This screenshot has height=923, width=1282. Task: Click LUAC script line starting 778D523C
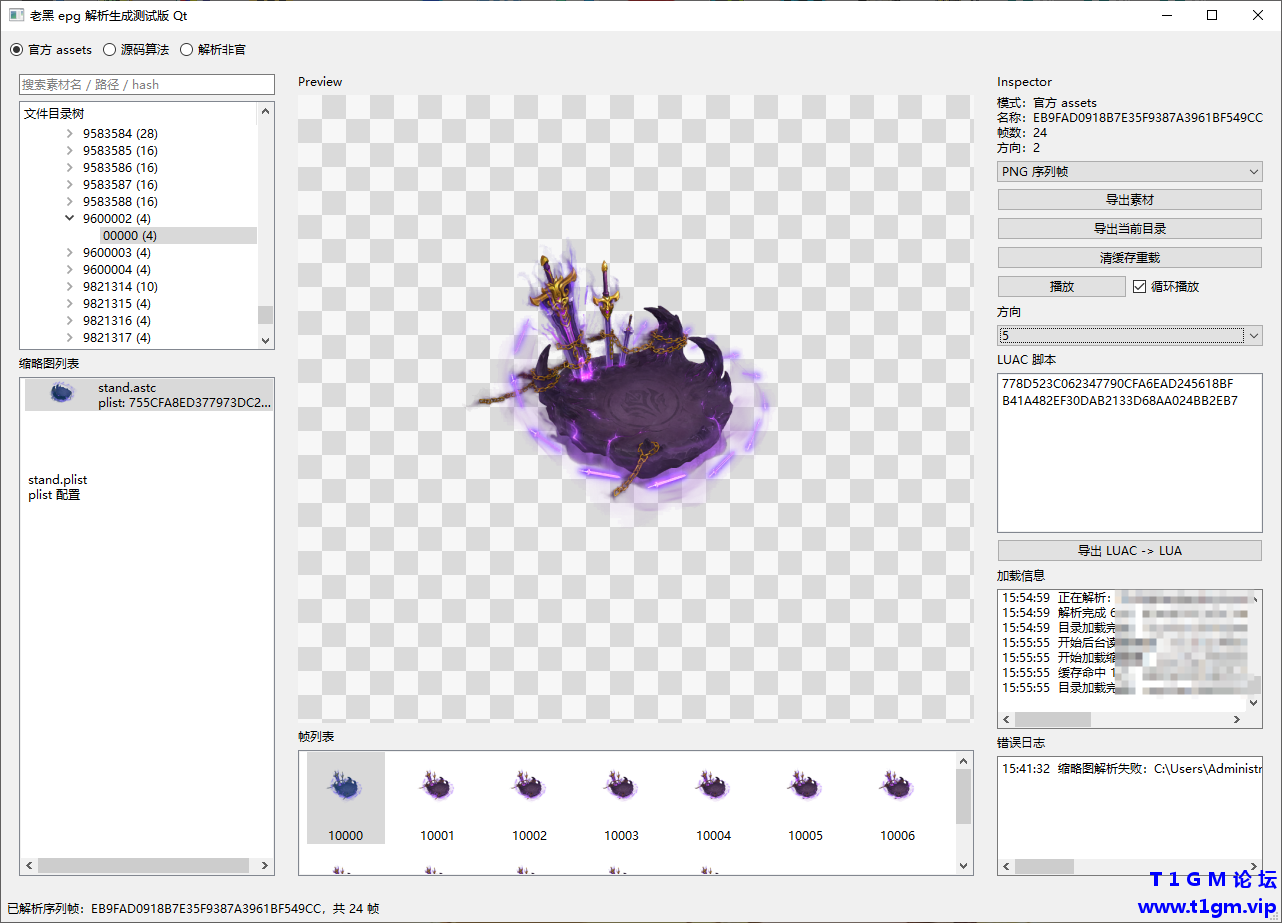coord(1119,384)
